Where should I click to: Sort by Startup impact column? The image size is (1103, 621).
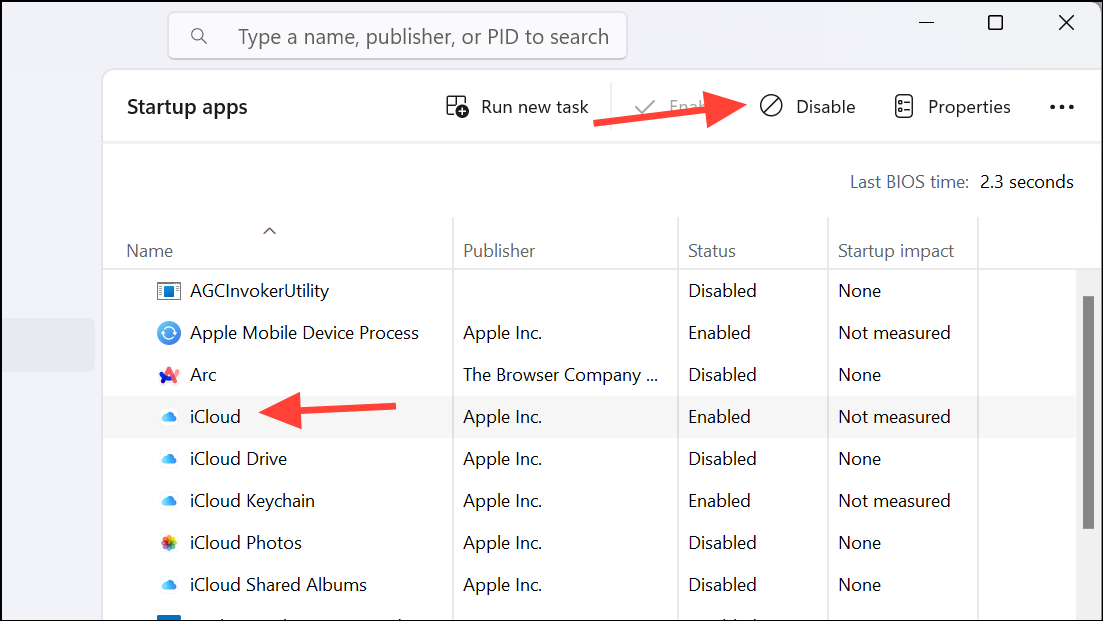[x=896, y=251]
